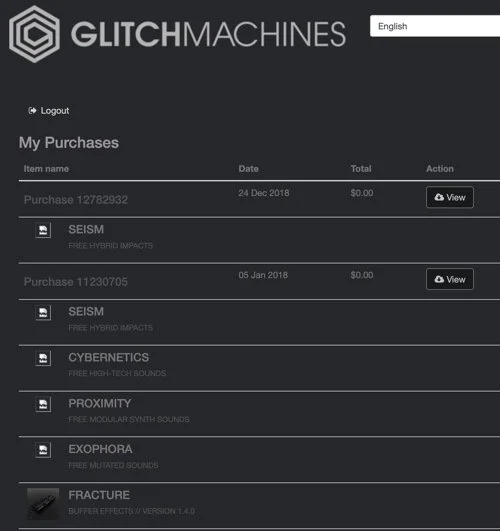The height and width of the screenshot is (531, 500).
Task: Click the GLITCHMACHINES wordmark
Action: pos(208,34)
